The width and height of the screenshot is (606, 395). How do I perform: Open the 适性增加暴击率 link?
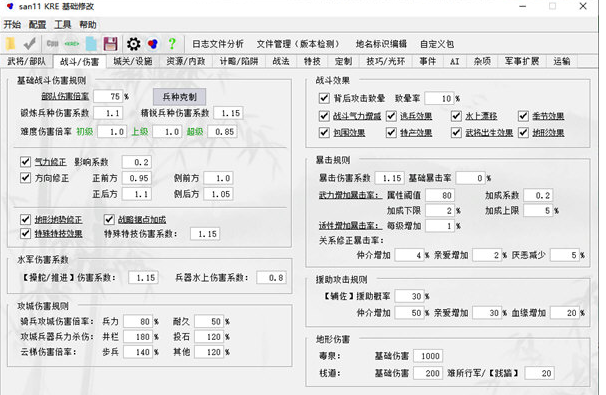350,226
